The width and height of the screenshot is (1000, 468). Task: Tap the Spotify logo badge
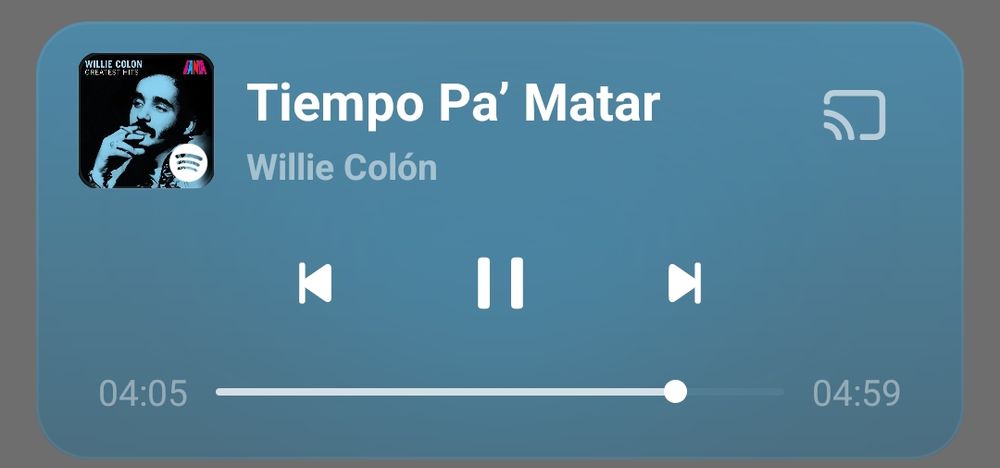[189, 161]
